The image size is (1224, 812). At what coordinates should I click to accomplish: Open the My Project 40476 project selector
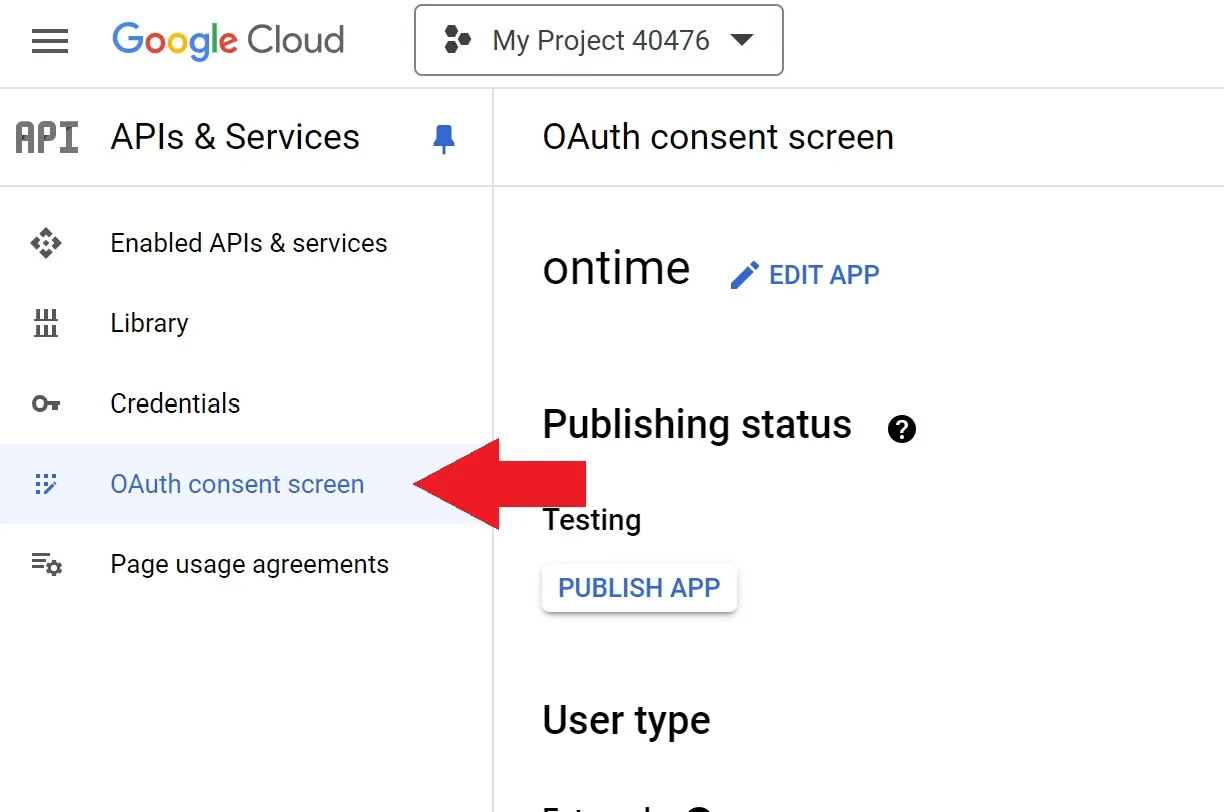(598, 41)
